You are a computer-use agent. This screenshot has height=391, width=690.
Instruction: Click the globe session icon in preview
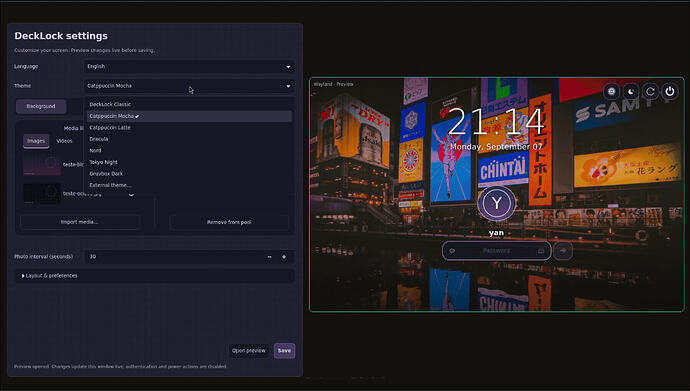611,91
